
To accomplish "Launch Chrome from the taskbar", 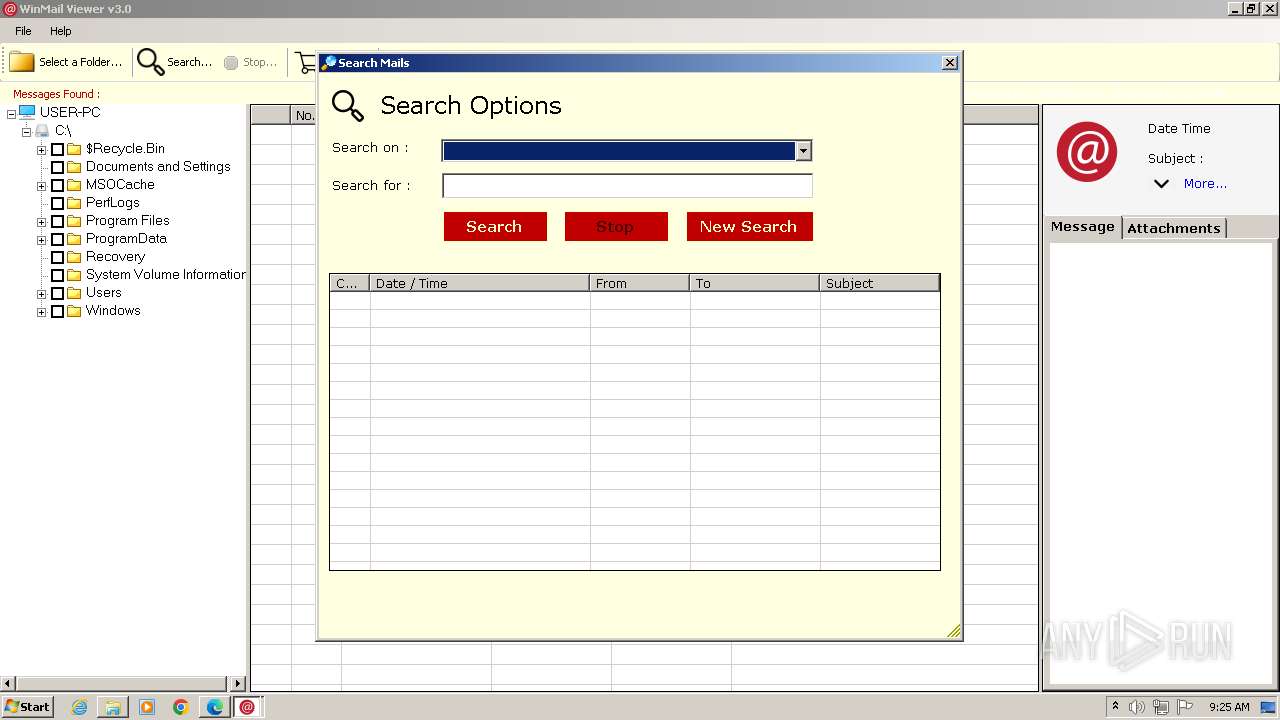I will [x=181, y=707].
